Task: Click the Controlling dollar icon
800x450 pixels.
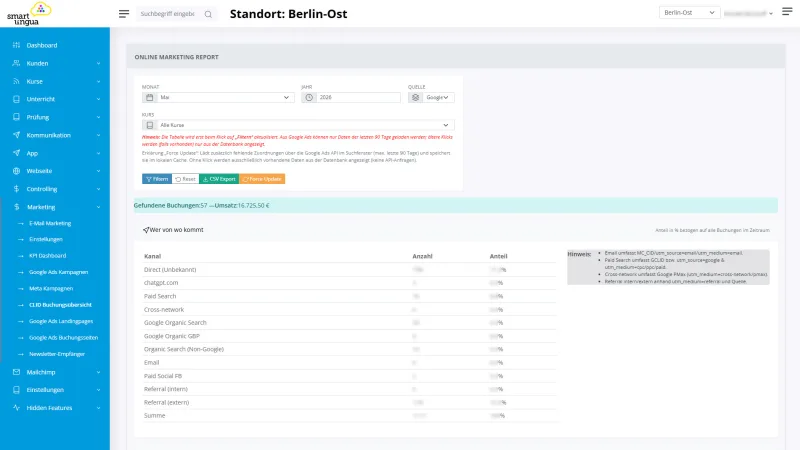Action: [16, 189]
